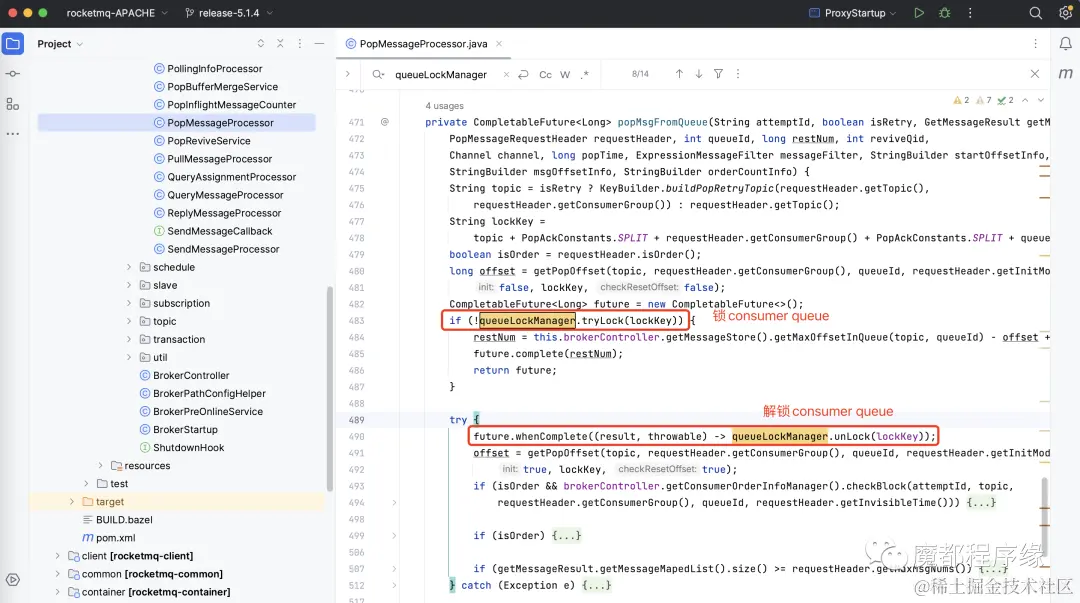The image size is (1080, 603).
Task: Open BrokerStartup class
Action: point(185,429)
